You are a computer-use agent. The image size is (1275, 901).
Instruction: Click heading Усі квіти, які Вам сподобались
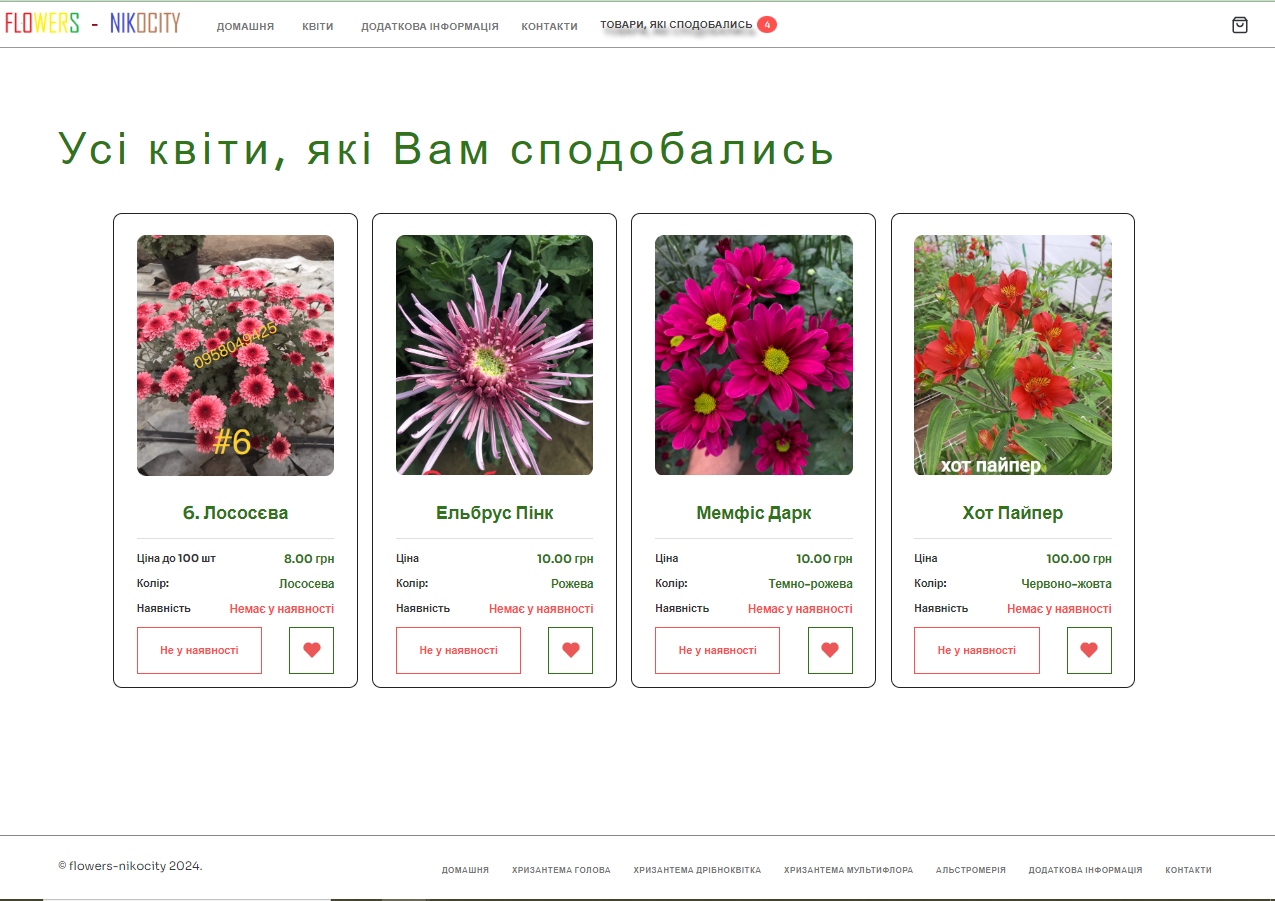point(446,150)
